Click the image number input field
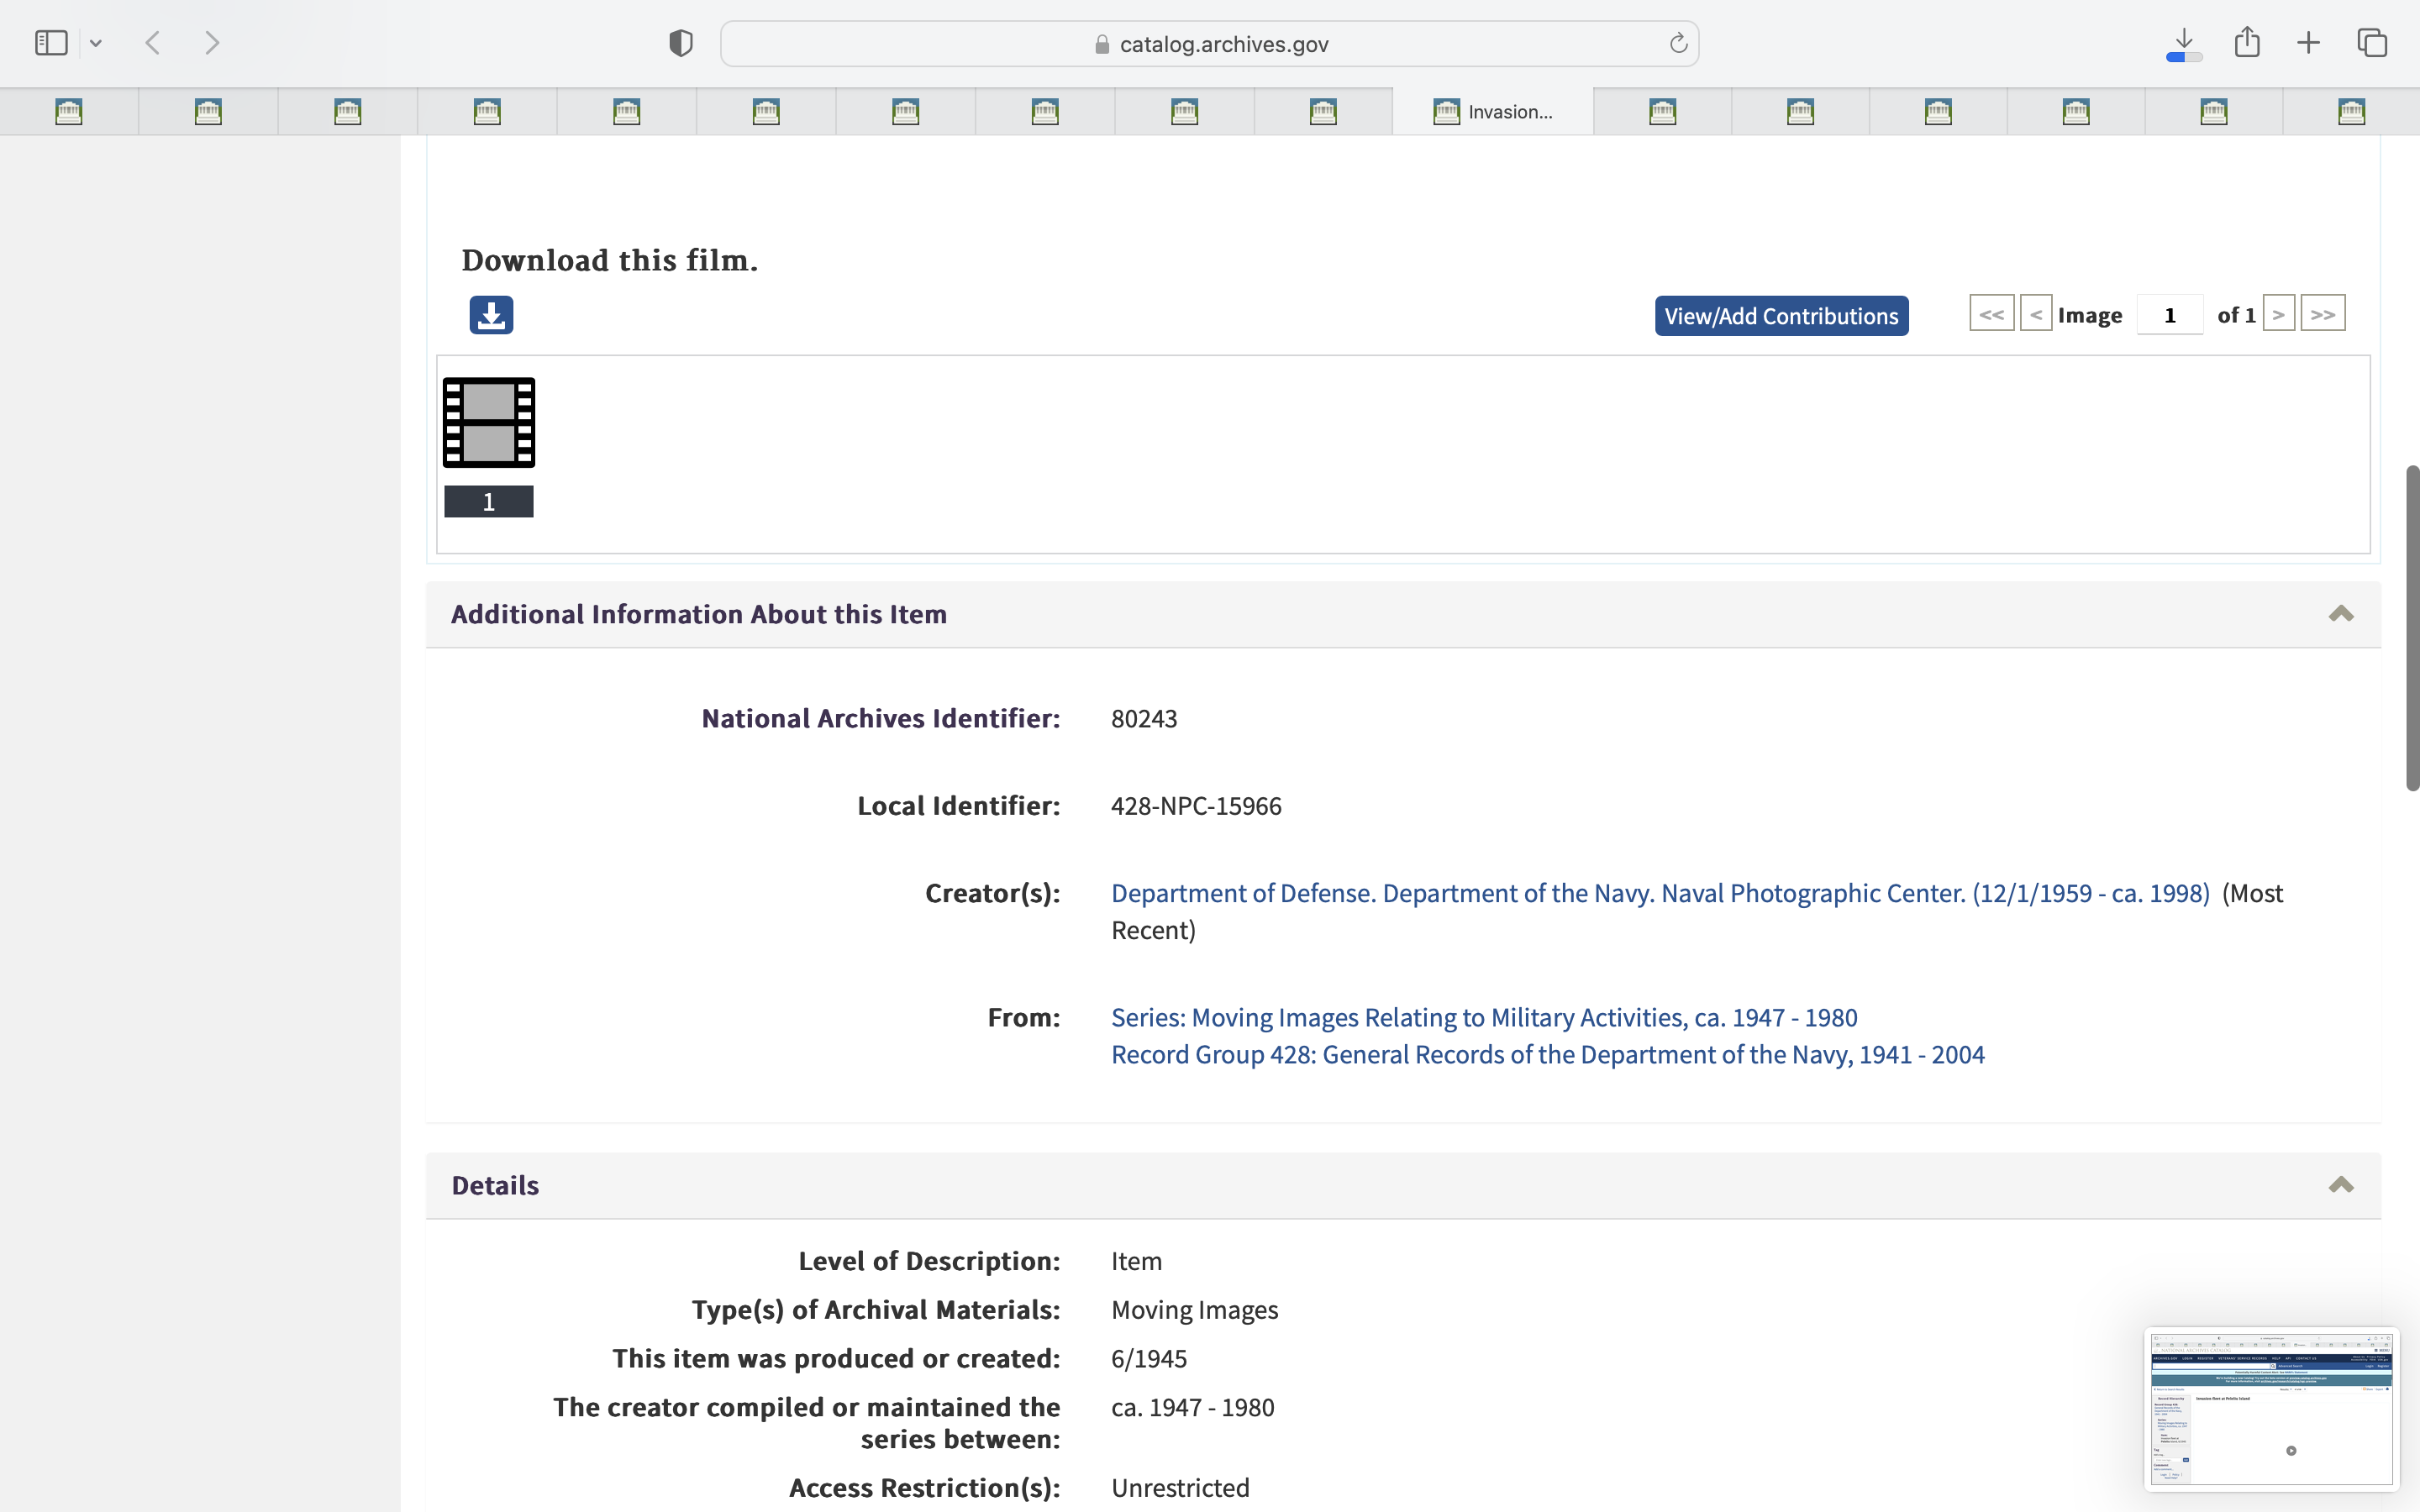This screenshot has height=1512, width=2420. click(2169, 315)
